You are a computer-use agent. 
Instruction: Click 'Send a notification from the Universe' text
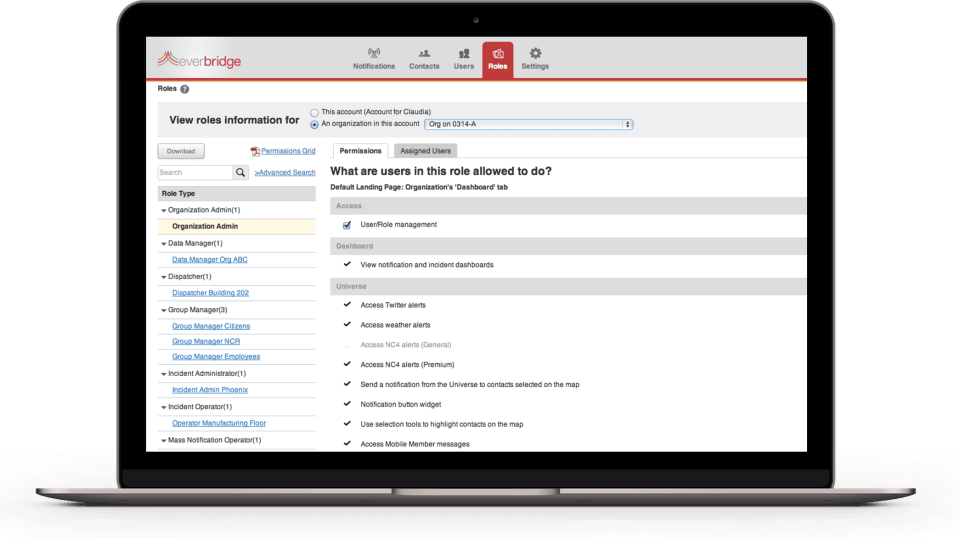[x=470, y=384]
